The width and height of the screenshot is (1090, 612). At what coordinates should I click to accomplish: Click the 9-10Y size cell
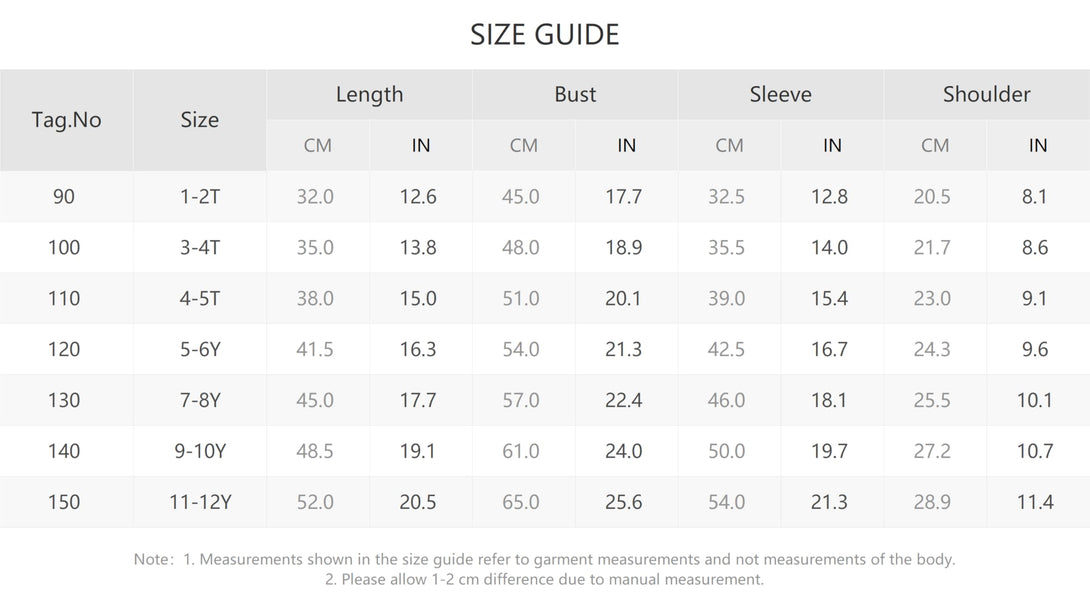tap(199, 452)
